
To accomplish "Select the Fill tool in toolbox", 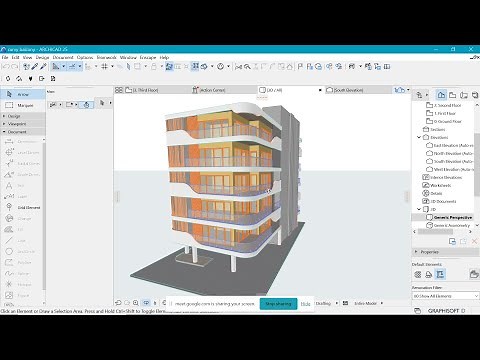I will click(x=22, y=229).
